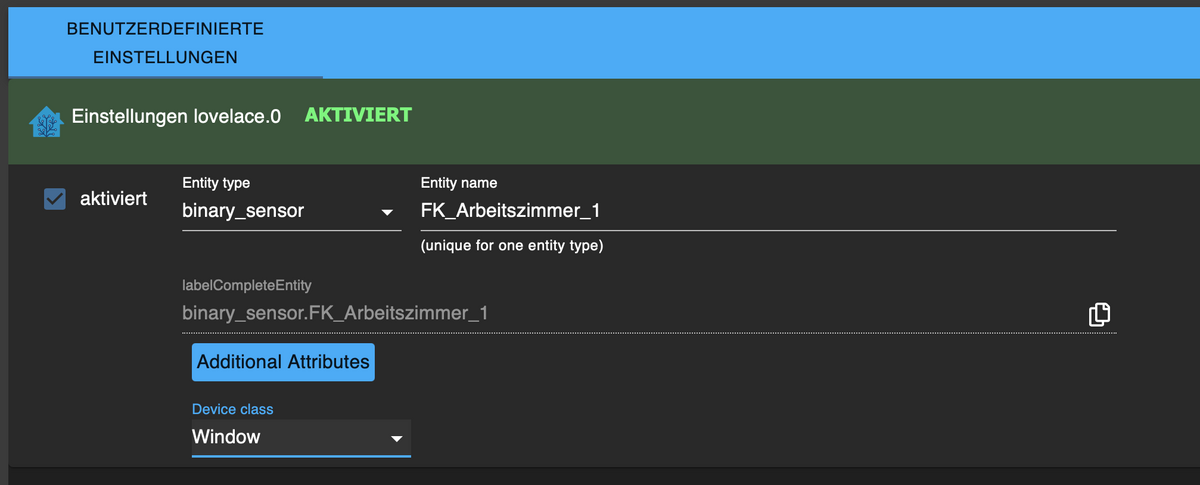This screenshot has height=485, width=1200.
Task: Click the aktiviert checkbox label
Action: (113, 199)
